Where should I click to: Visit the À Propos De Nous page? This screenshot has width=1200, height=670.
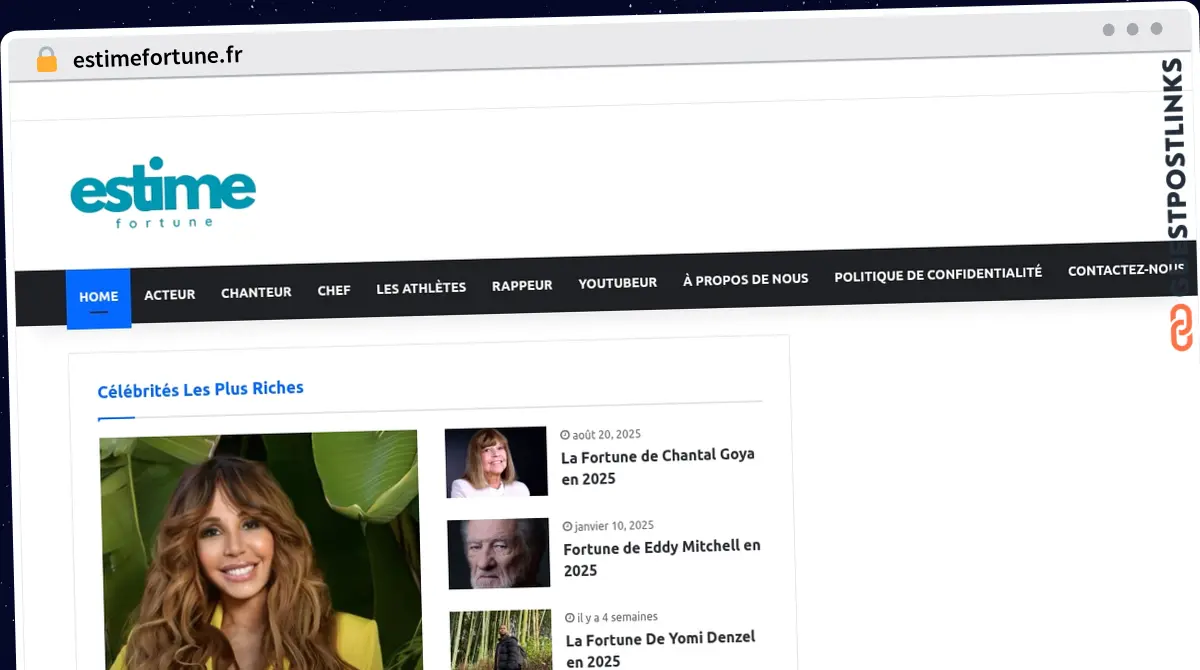click(x=745, y=279)
